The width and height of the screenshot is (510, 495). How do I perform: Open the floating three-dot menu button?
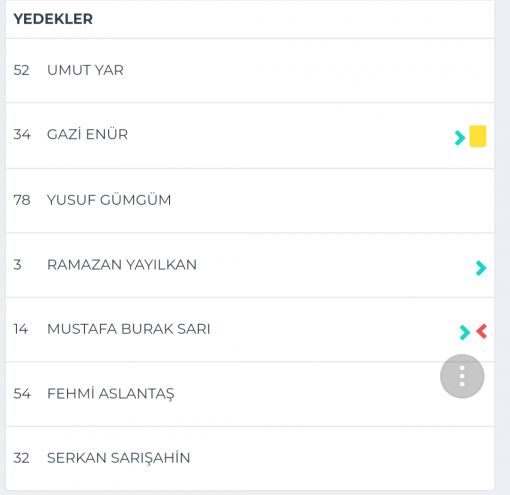[462, 376]
